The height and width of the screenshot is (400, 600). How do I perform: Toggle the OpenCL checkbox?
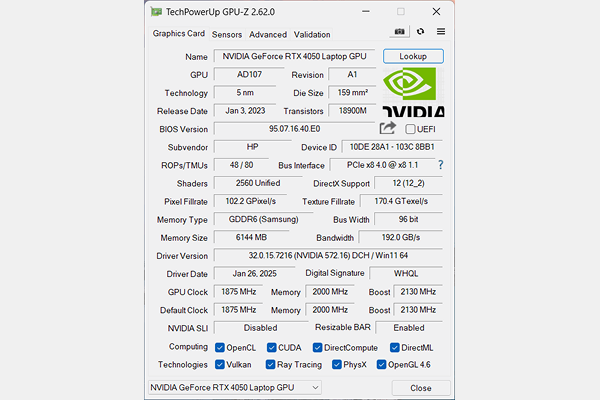coord(220,348)
